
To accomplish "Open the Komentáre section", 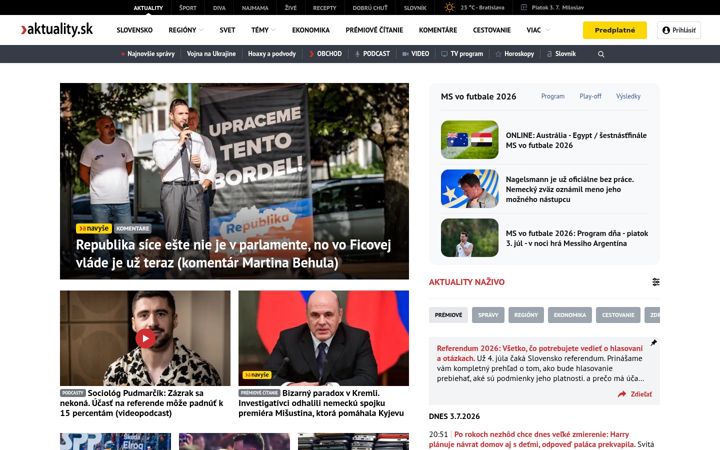I will click(x=438, y=30).
